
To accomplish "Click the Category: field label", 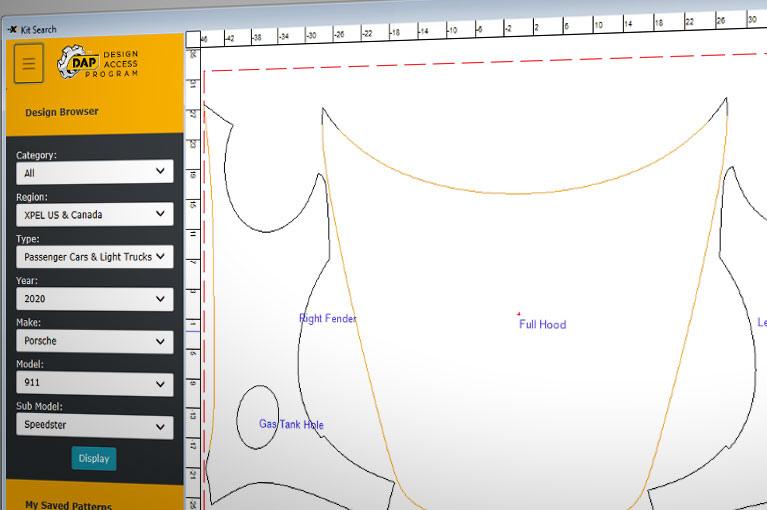I will [36, 155].
